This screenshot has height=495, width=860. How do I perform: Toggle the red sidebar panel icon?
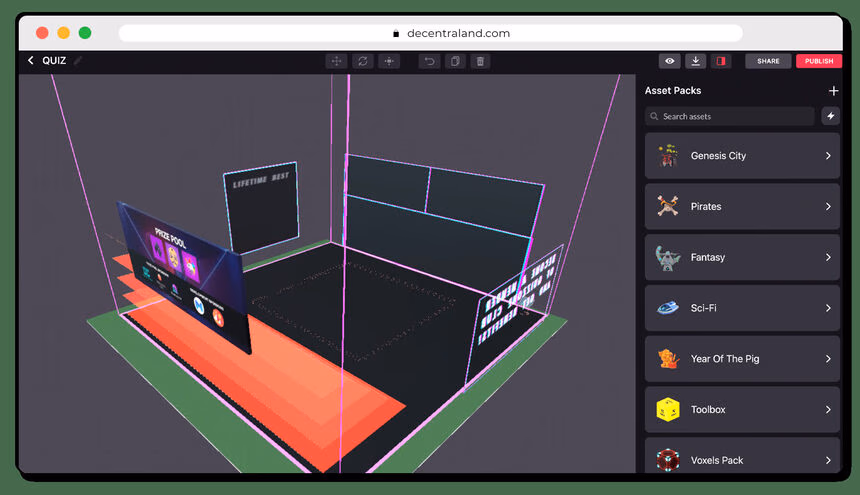[721, 61]
